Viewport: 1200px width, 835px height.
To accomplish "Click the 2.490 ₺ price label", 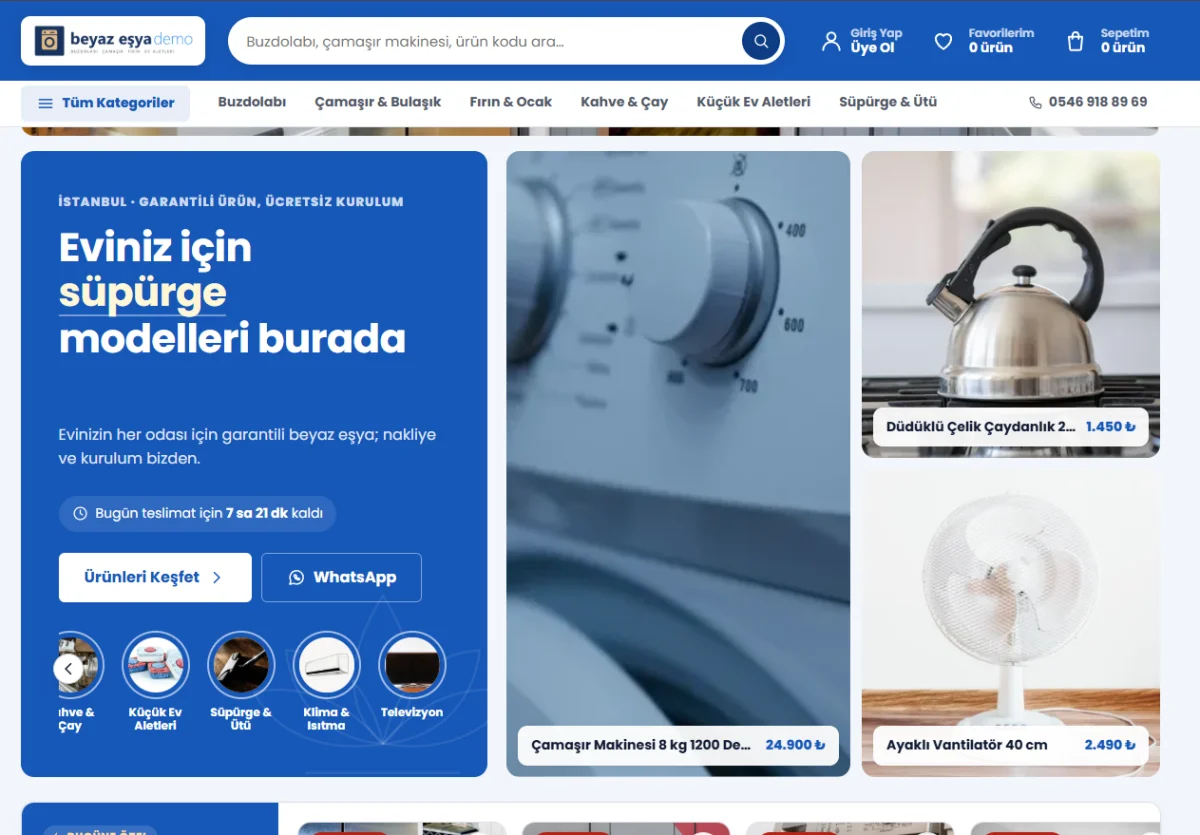I will click(1110, 745).
